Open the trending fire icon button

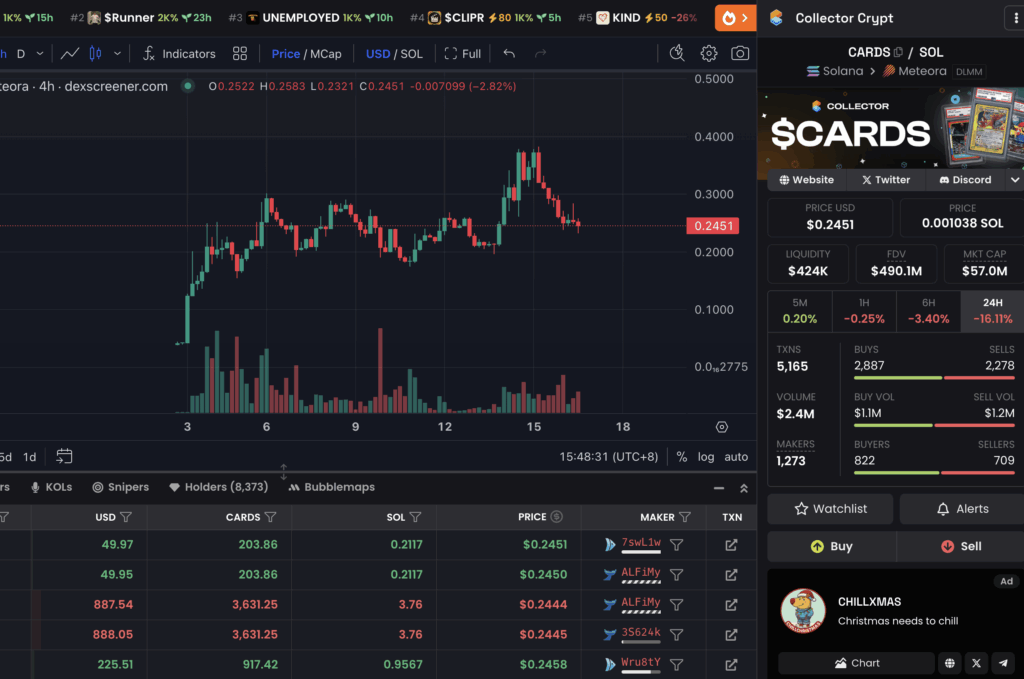735,18
